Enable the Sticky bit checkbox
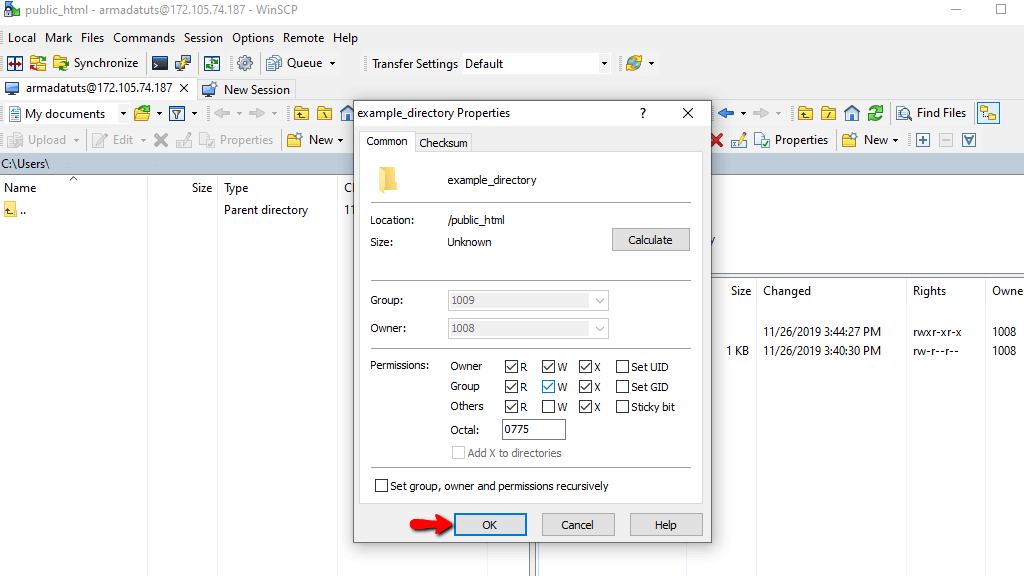 point(622,407)
